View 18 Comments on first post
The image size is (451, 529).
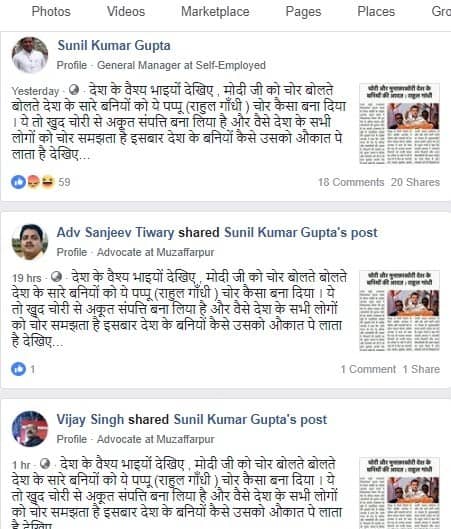tap(351, 182)
